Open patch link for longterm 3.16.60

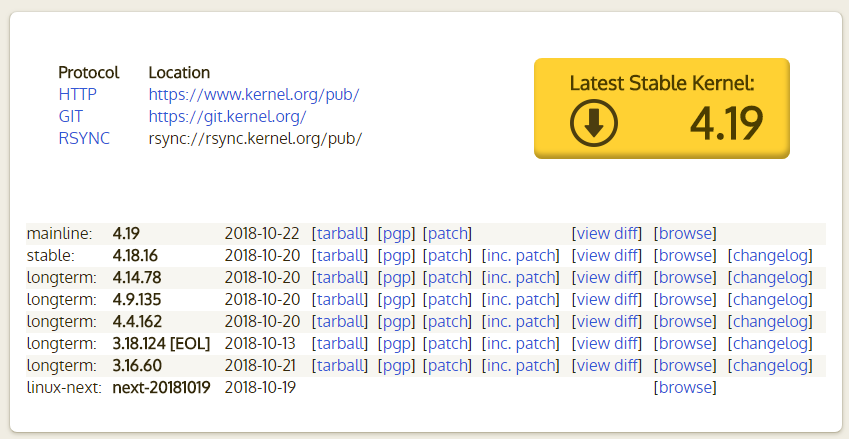click(447, 365)
